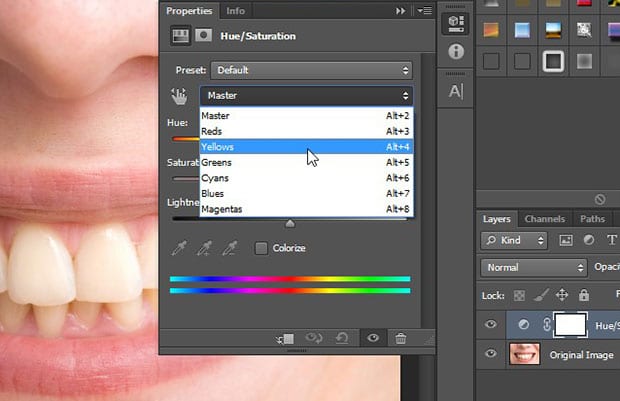This screenshot has width=620, height=401.
Task: Hide the Hue/Saturation layer
Action: point(491,325)
